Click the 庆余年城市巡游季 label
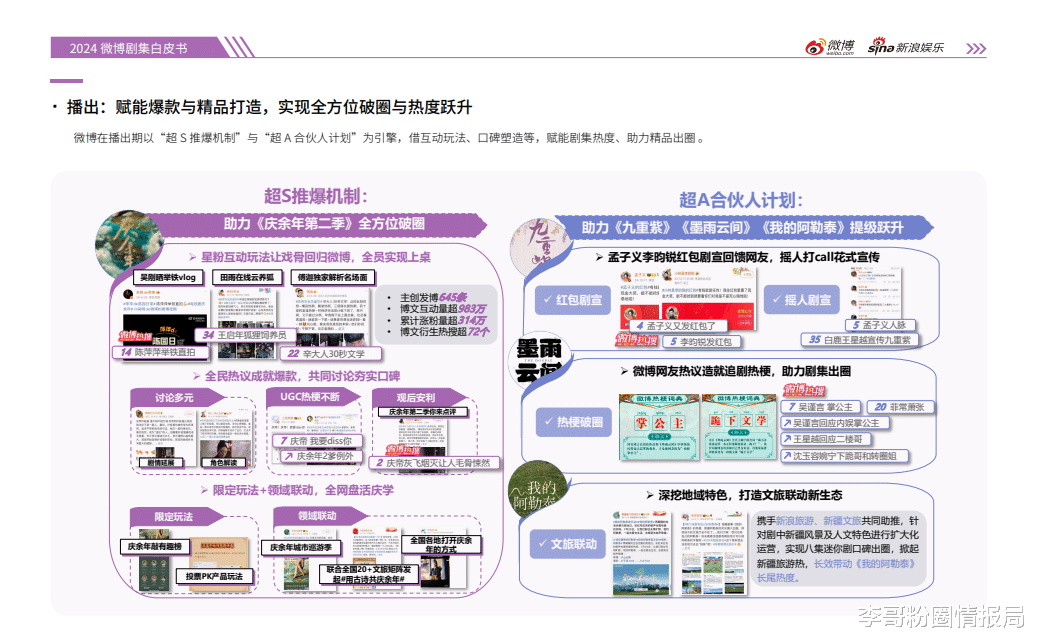1038x644 pixels. [x=301, y=547]
